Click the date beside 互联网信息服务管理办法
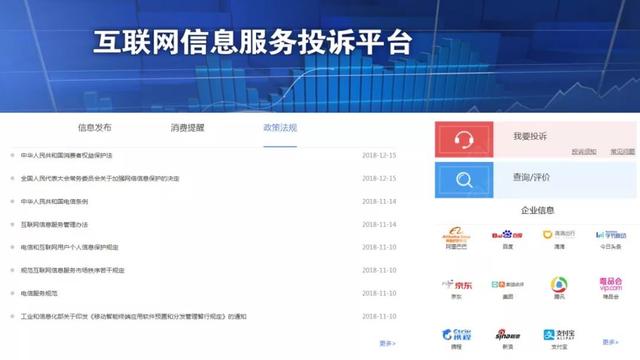The width and height of the screenshot is (640, 360). point(379,224)
